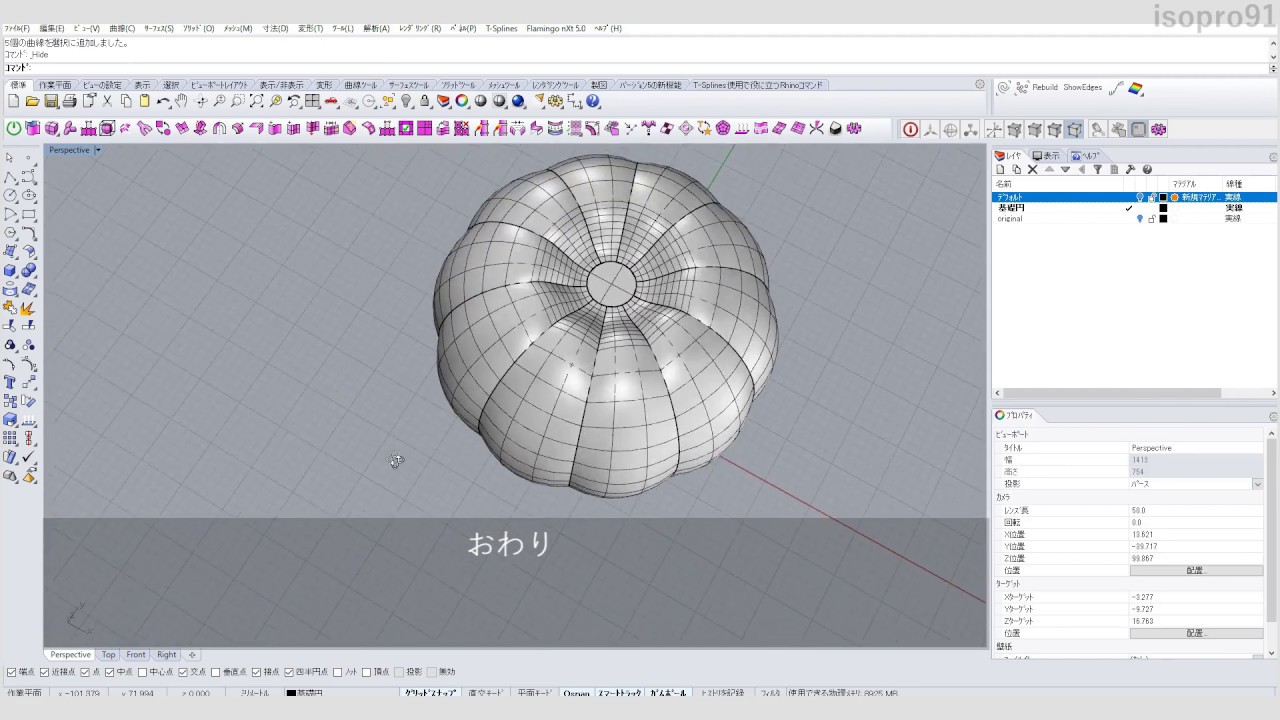Select the arrow pointer tool in left sidebar
Viewport: 1280px width, 720px height.
(10, 157)
